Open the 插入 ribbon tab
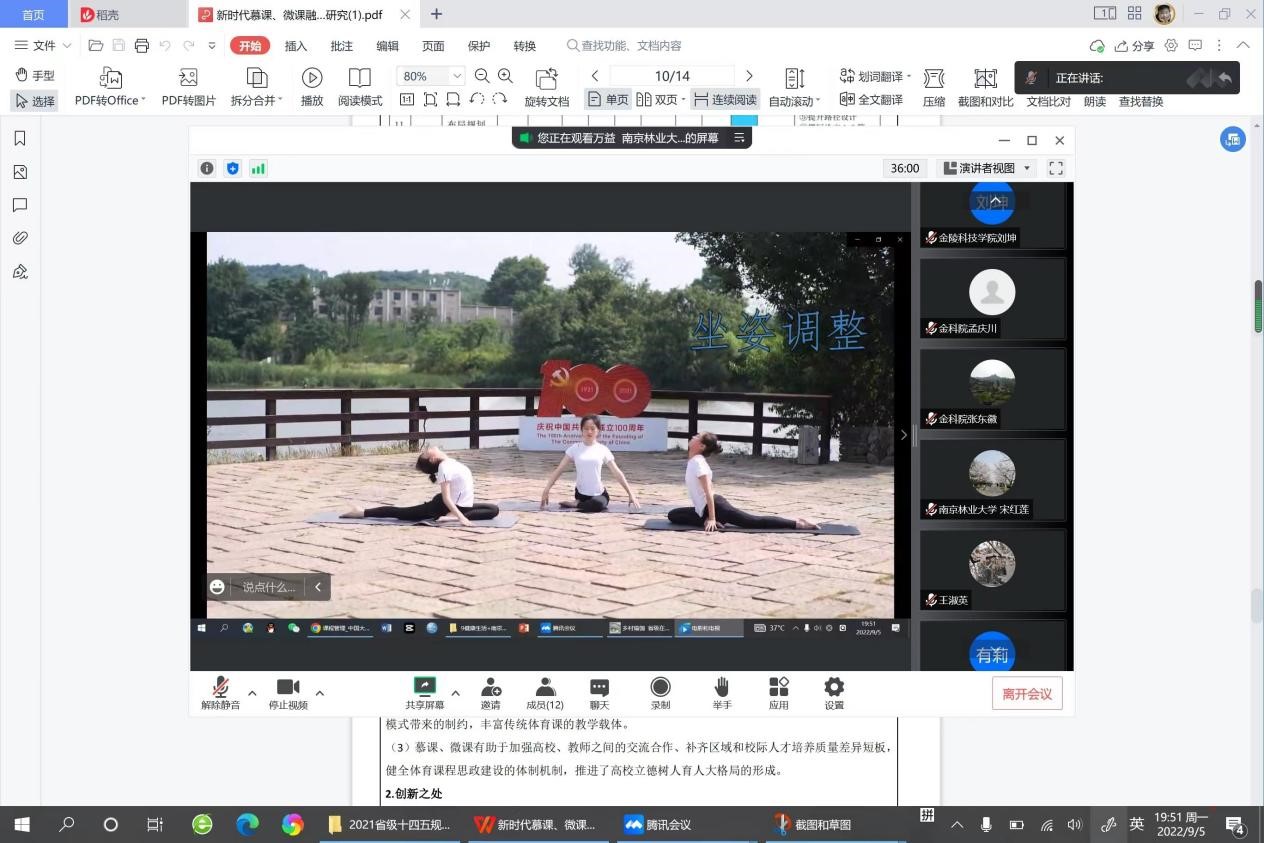 (296, 46)
